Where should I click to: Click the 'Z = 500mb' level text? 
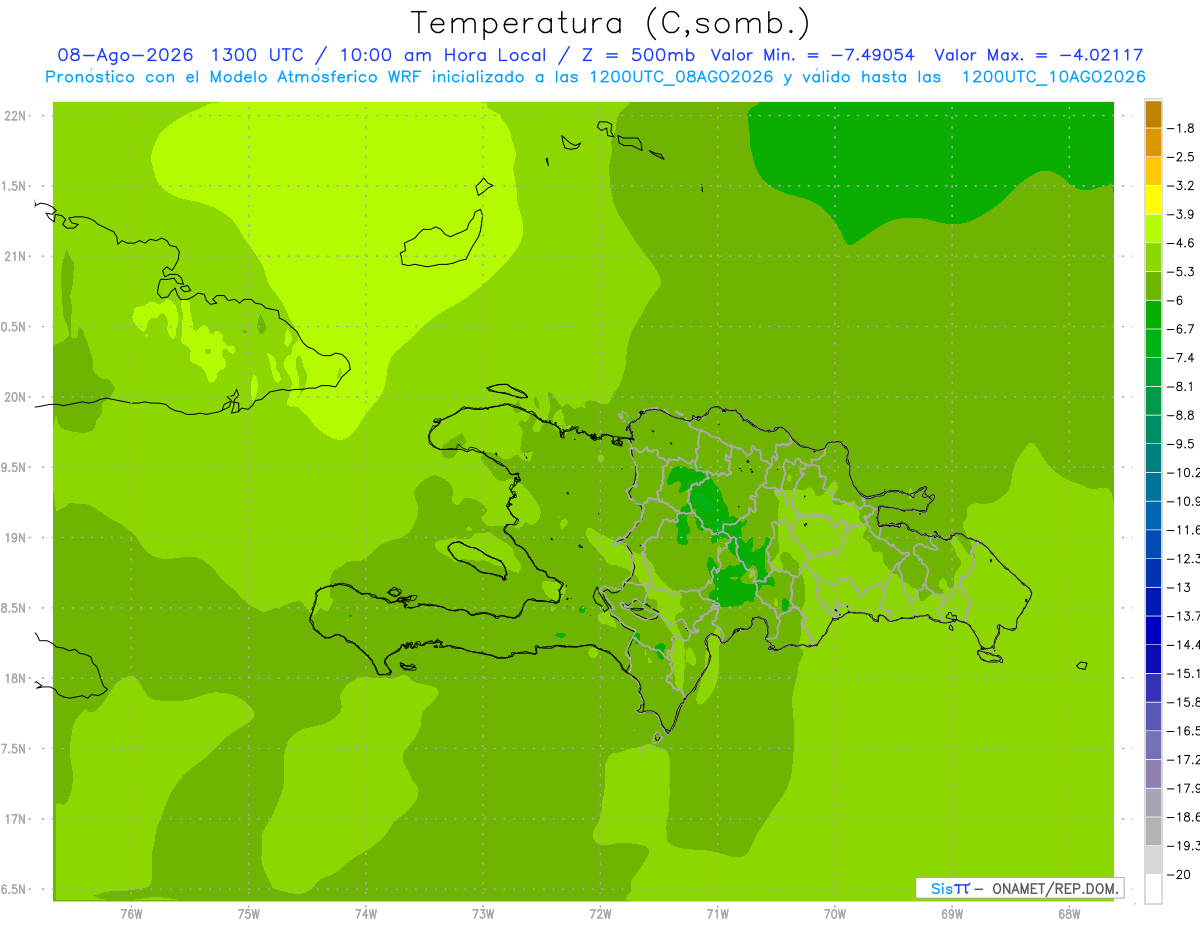point(636,55)
